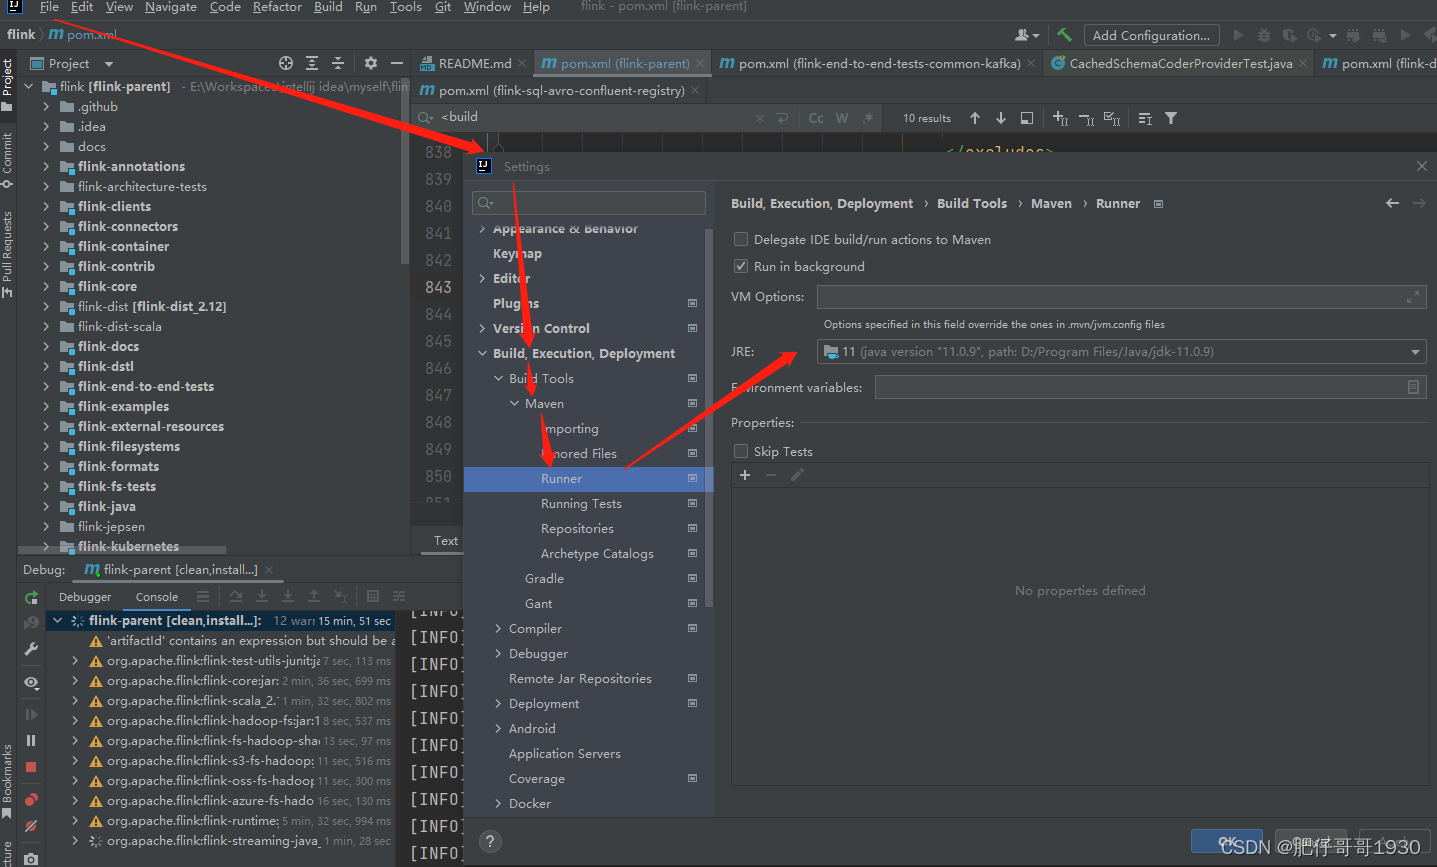Click Environment variables input field
The height and width of the screenshot is (867, 1437).
coord(1150,387)
